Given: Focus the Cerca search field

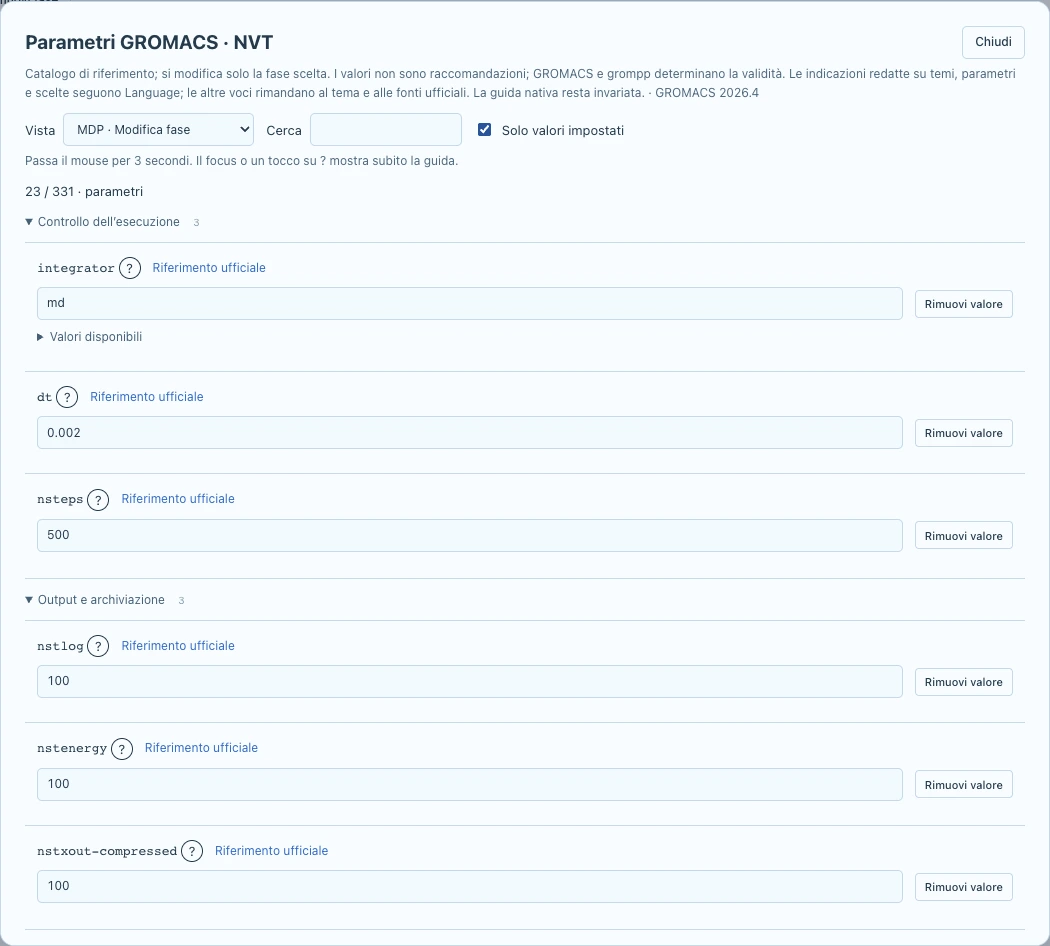Looking at the screenshot, I should (x=386, y=129).
